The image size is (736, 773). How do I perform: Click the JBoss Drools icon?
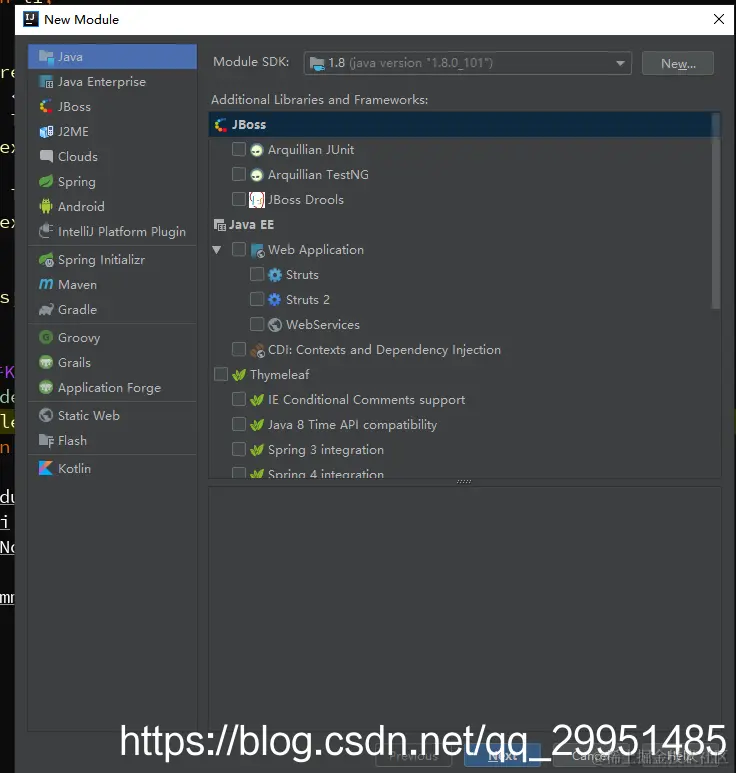[256, 200]
